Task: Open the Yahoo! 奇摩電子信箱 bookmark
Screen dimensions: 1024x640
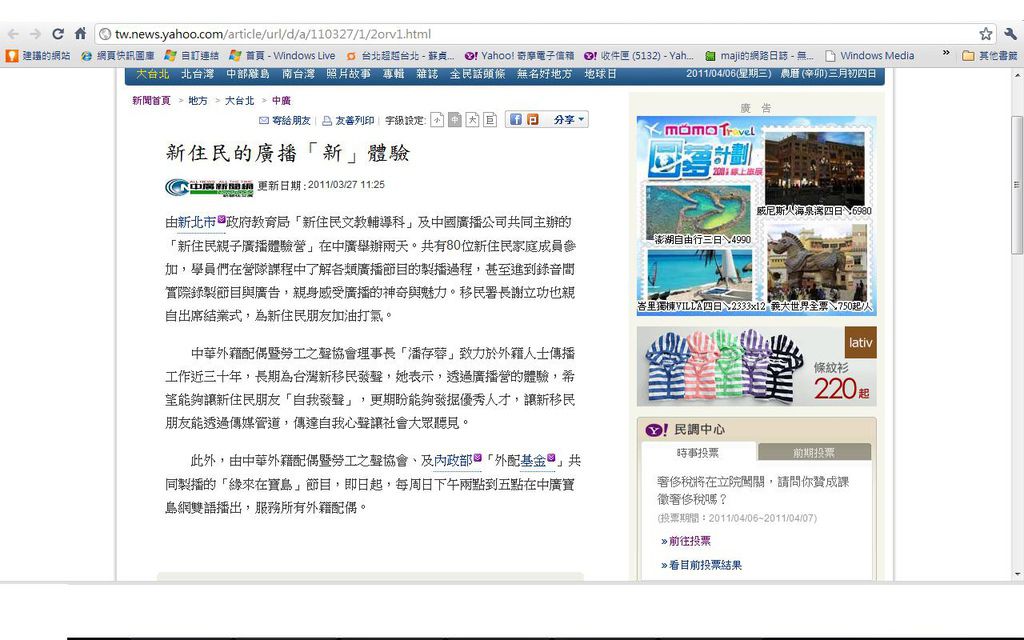Action: coord(519,56)
